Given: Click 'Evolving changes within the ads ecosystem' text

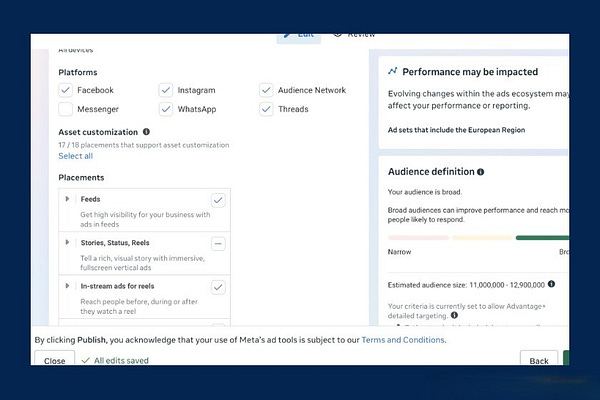Looking at the screenshot, I should (478, 100).
